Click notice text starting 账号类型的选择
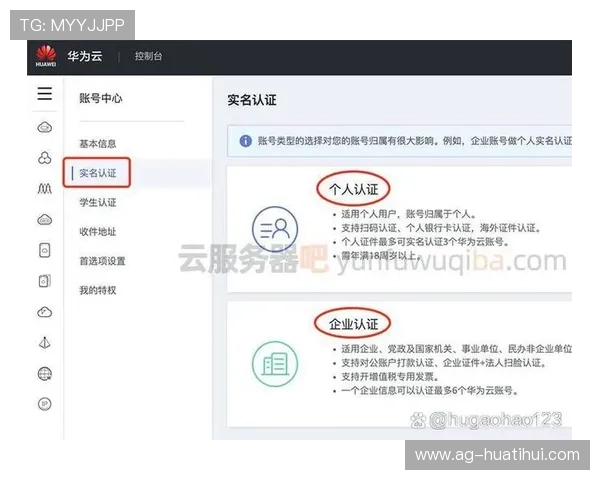Image resolution: width=600 pixels, height=480 pixels. [415, 141]
